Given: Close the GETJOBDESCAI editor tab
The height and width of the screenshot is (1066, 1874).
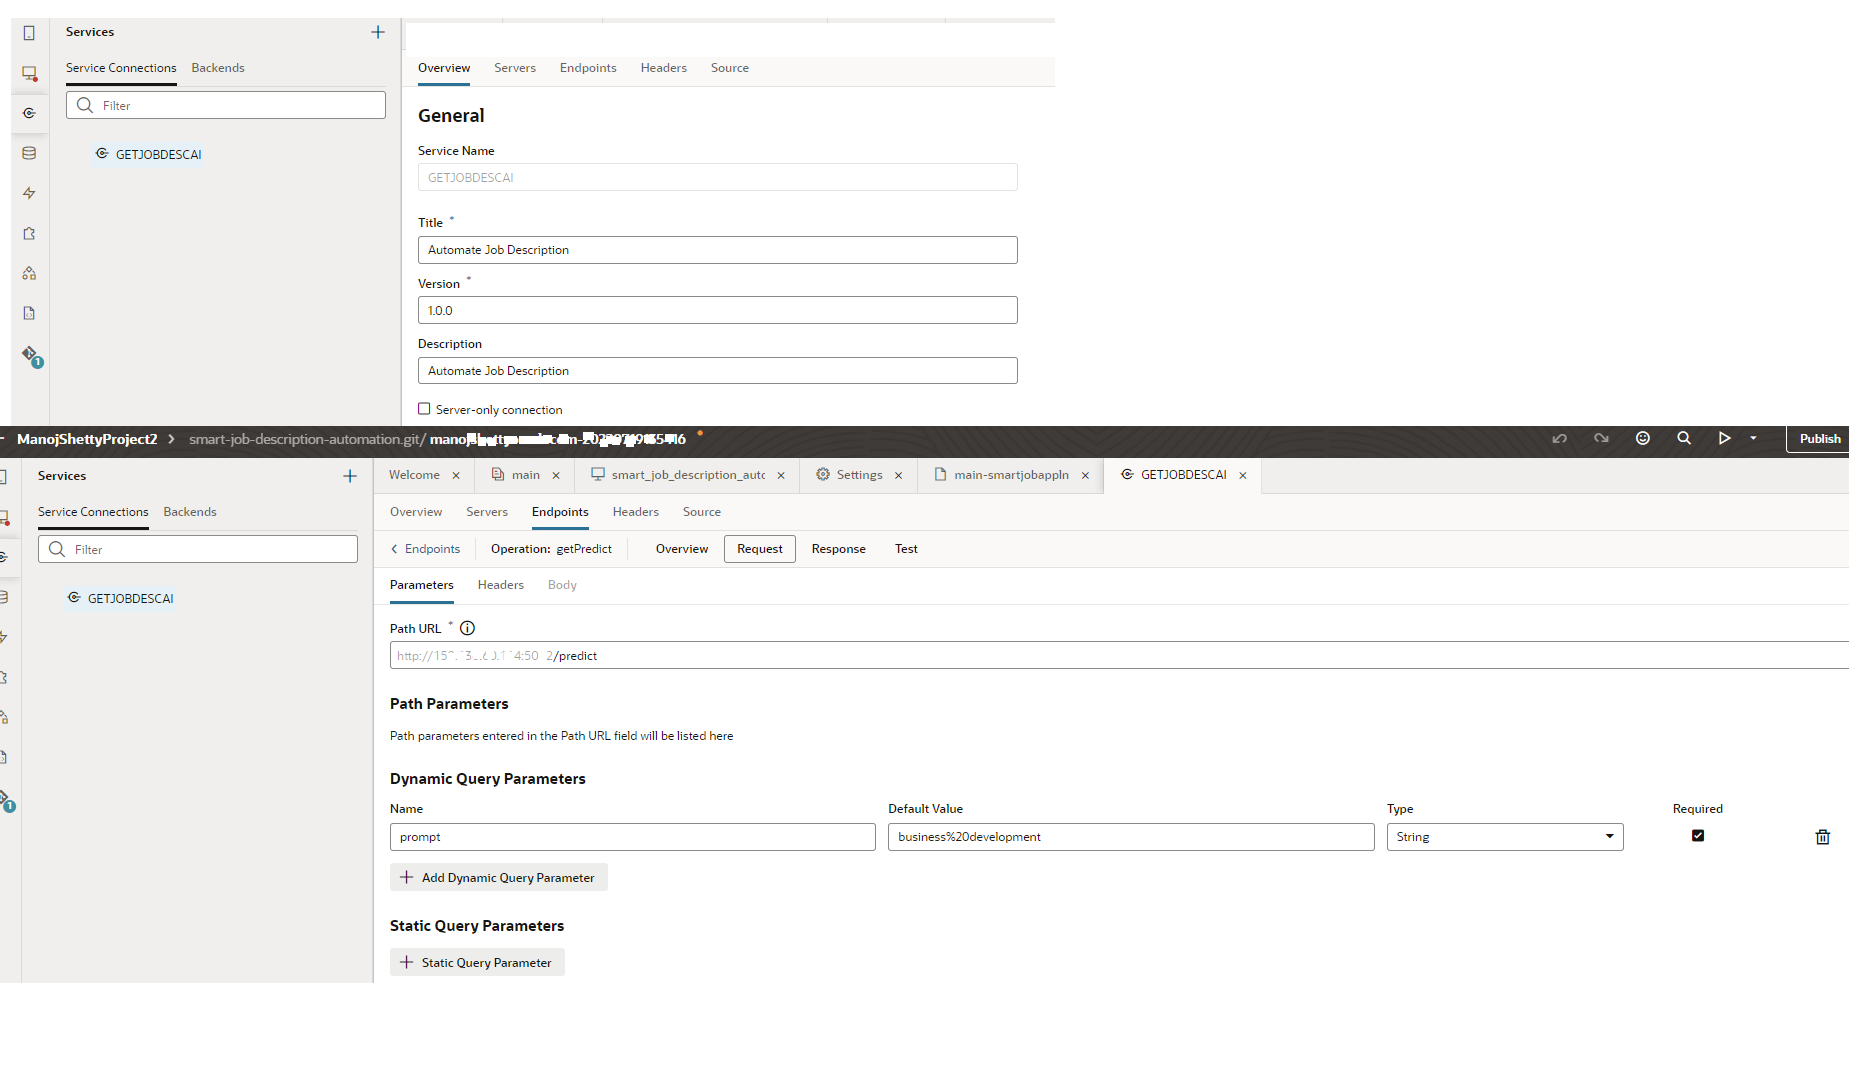Looking at the screenshot, I should (1243, 476).
